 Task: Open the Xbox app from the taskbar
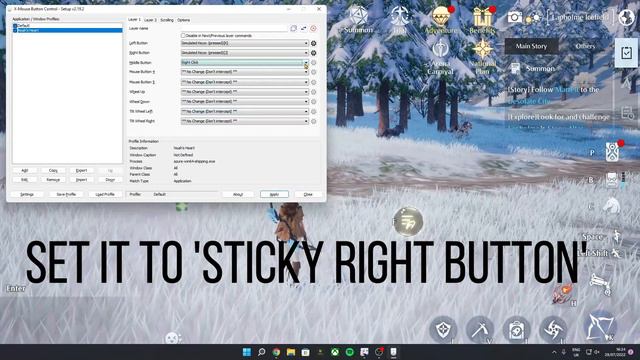pos(335,352)
